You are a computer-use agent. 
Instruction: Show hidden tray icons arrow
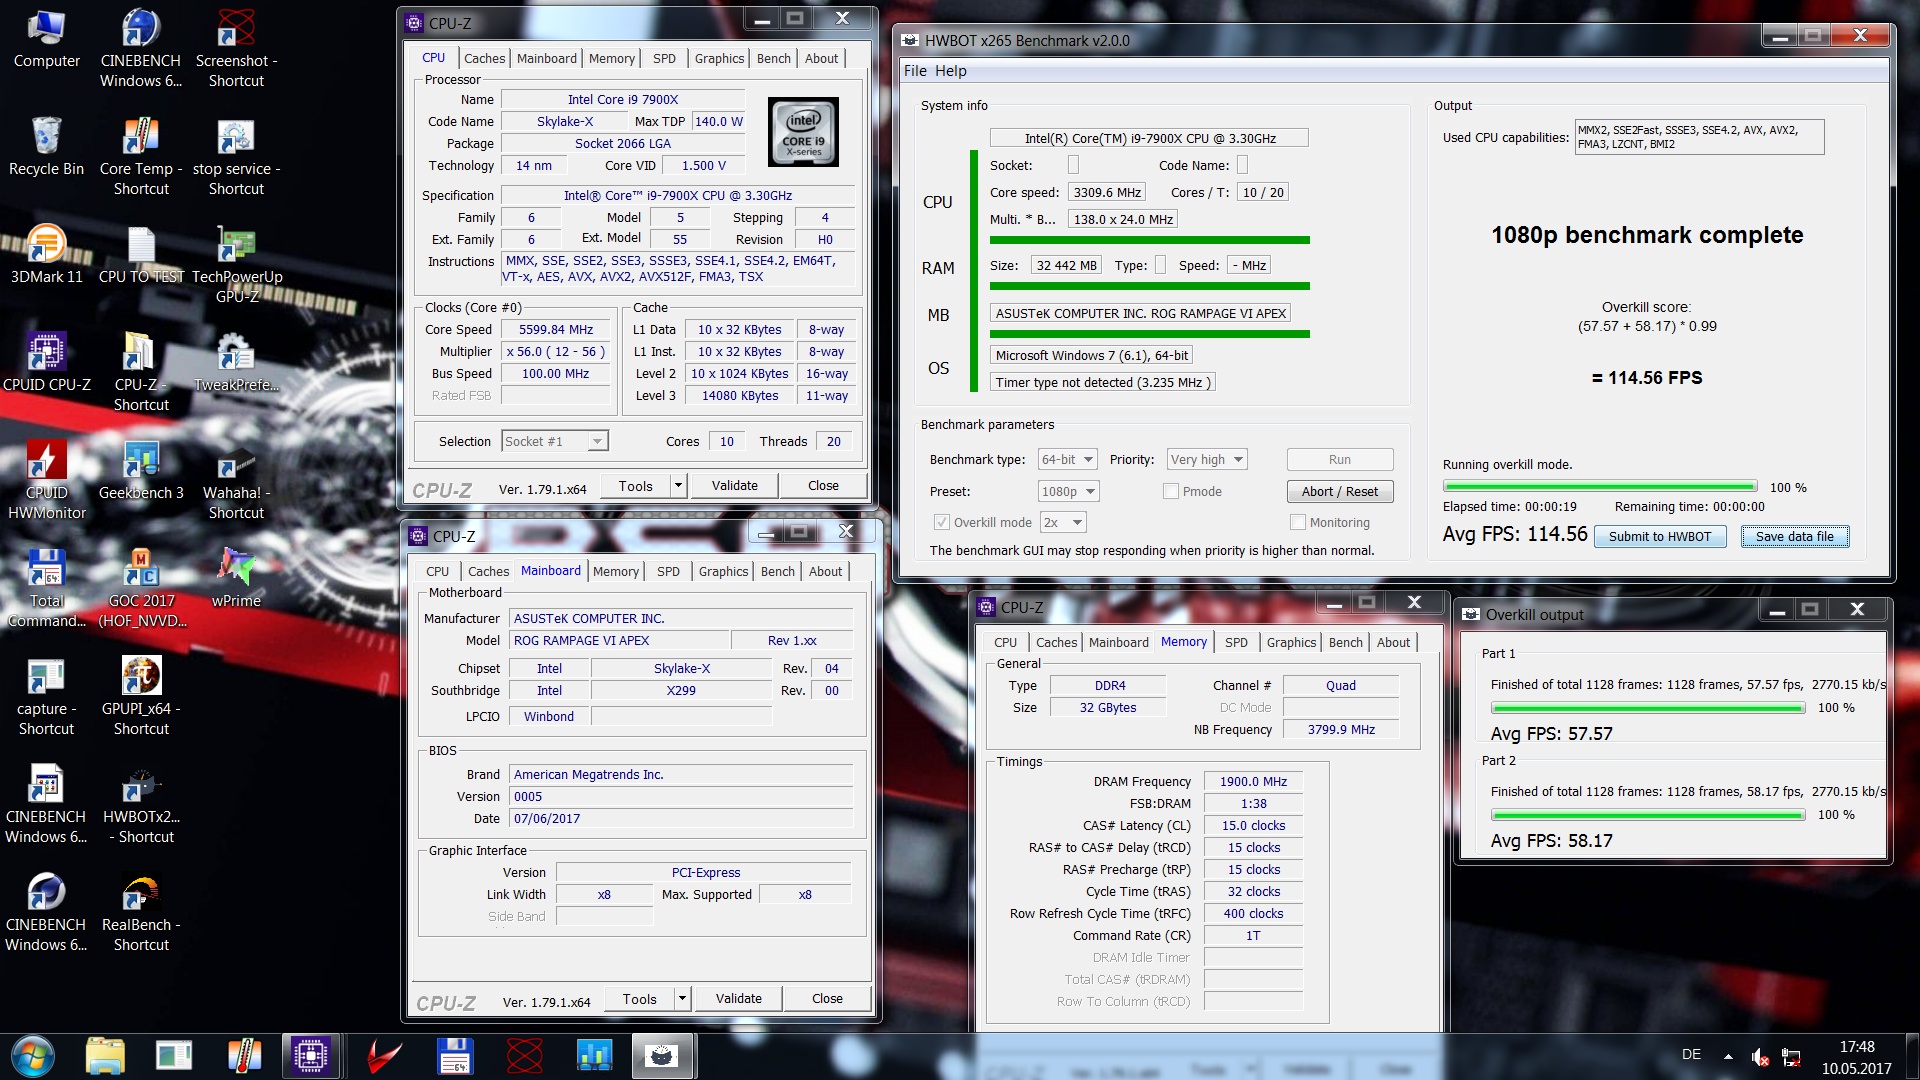point(1727,1056)
